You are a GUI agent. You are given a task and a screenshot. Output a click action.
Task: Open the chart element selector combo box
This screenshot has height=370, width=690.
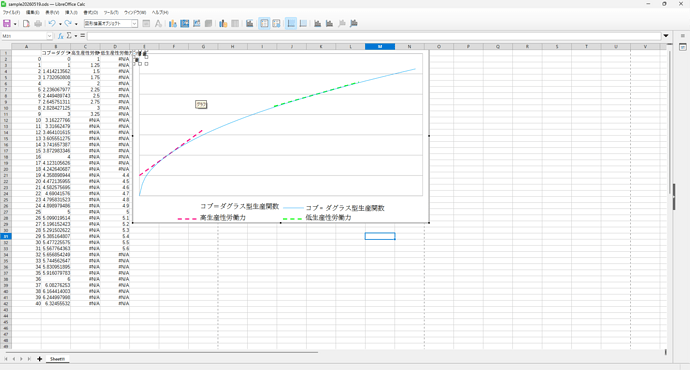(x=111, y=24)
